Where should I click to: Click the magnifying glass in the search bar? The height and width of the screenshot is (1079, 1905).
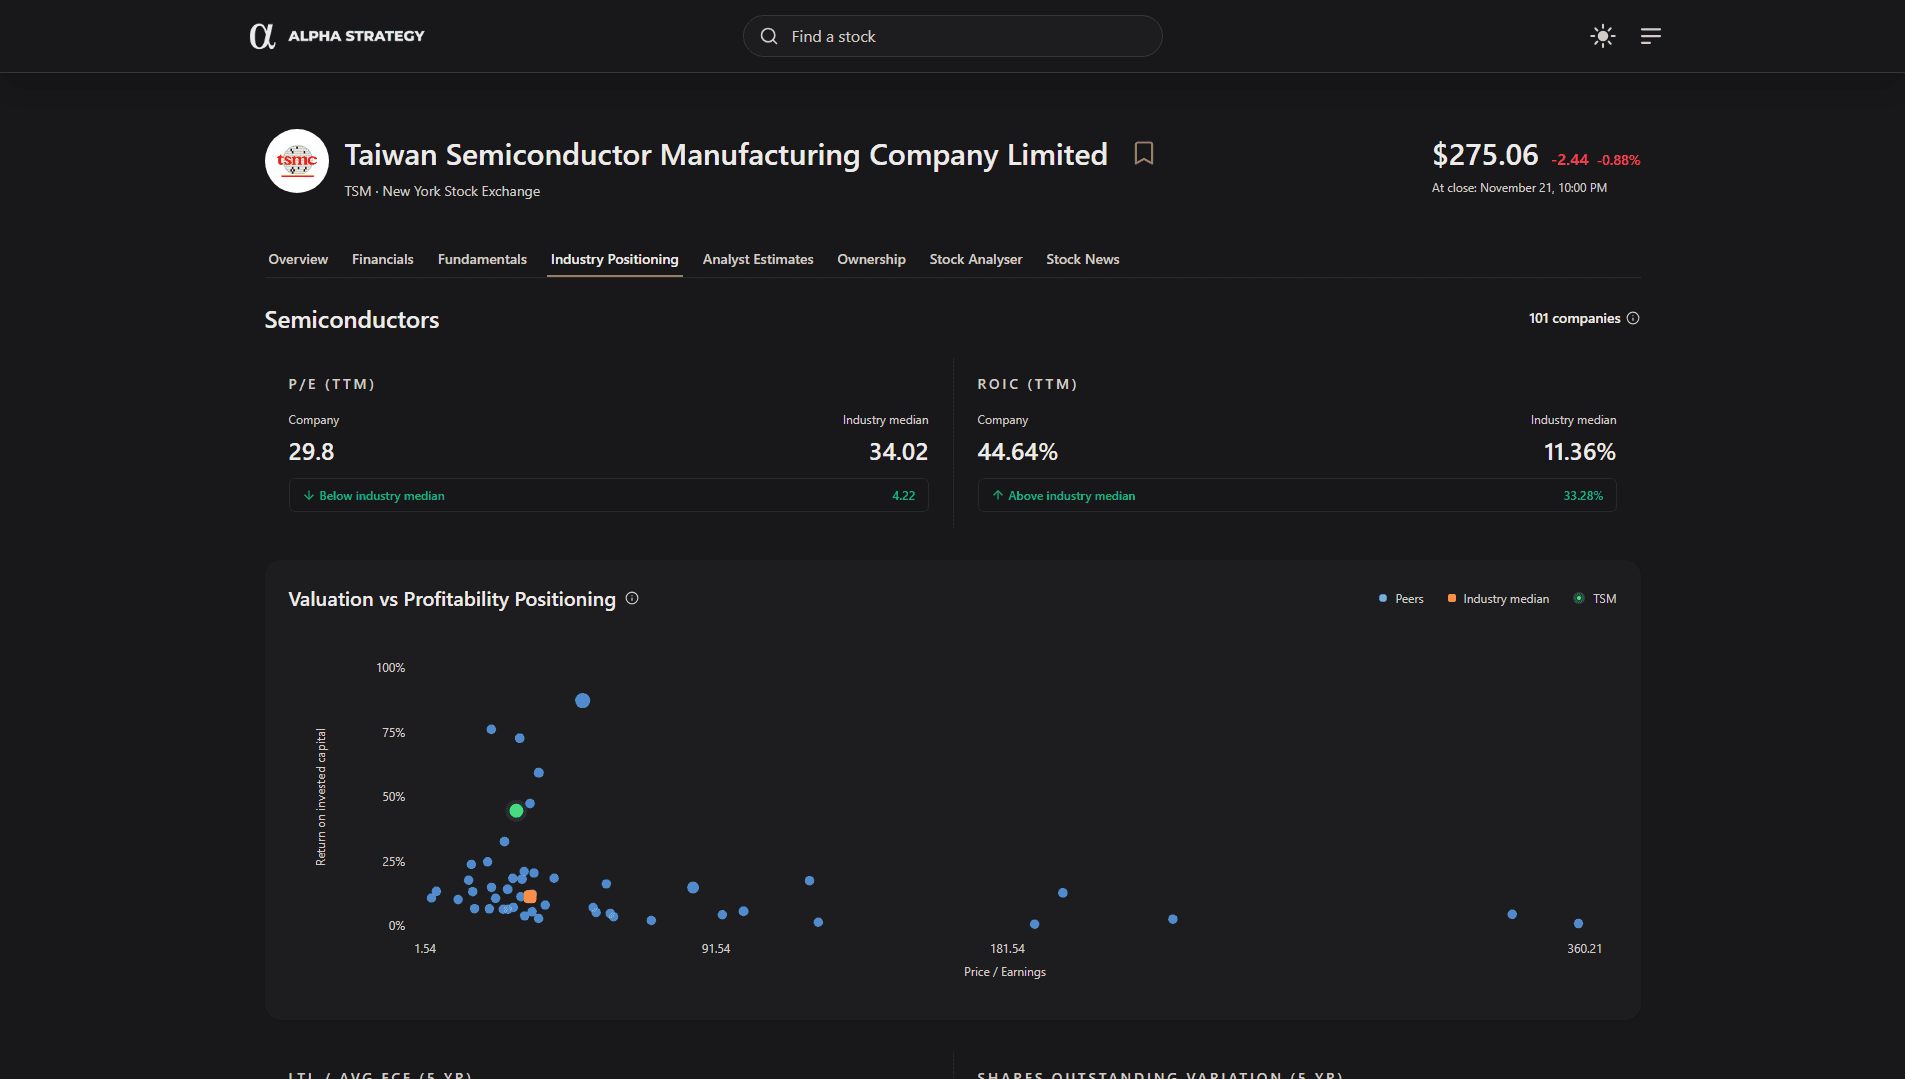coord(768,36)
